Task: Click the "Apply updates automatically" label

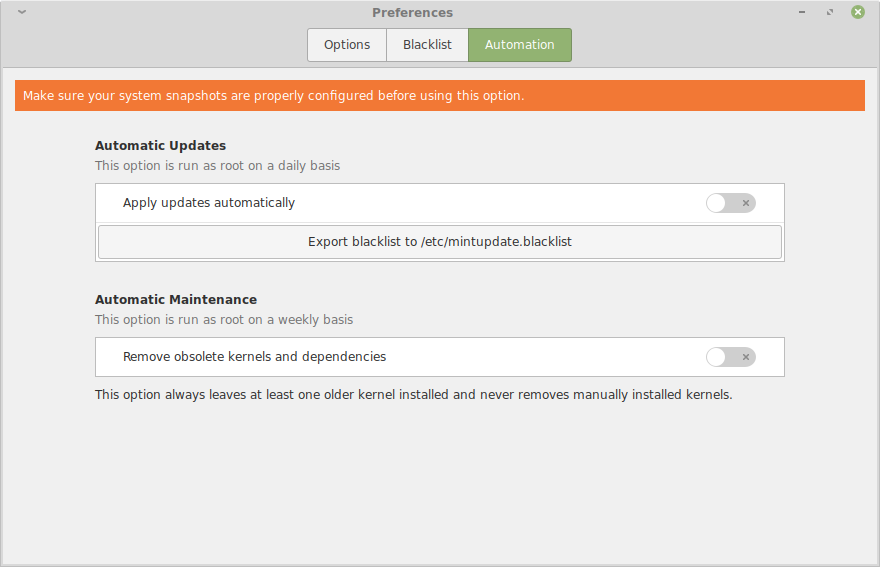Action: (209, 203)
